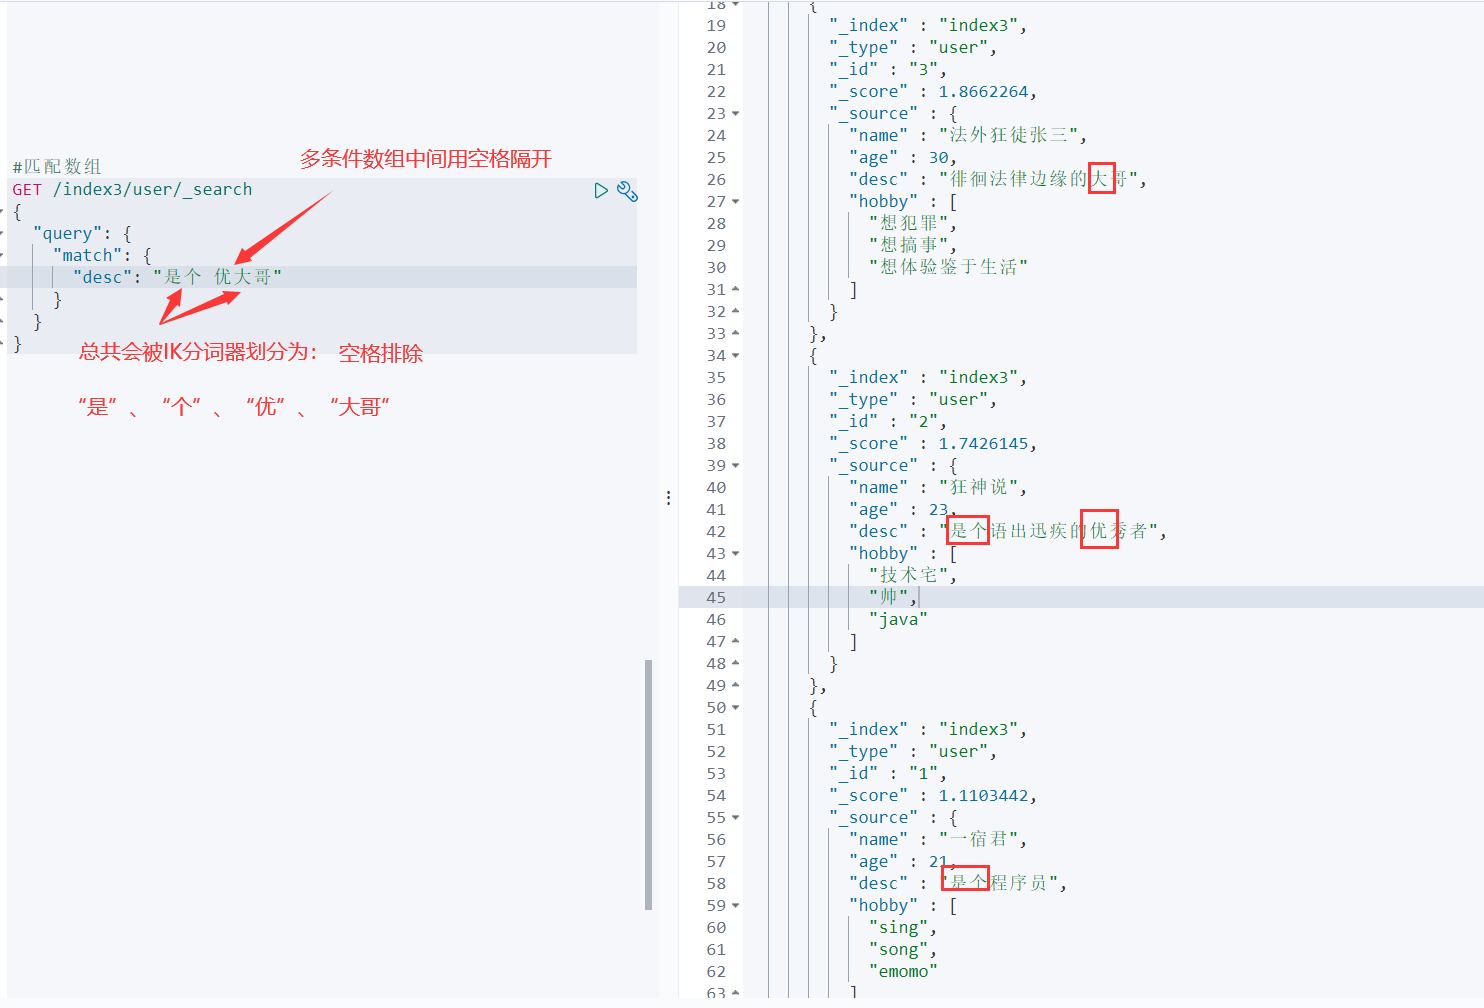1484x1008 pixels.
Task: Click the desc line 是个语出迅疾的优秀者
Action: pos(1008,531)
